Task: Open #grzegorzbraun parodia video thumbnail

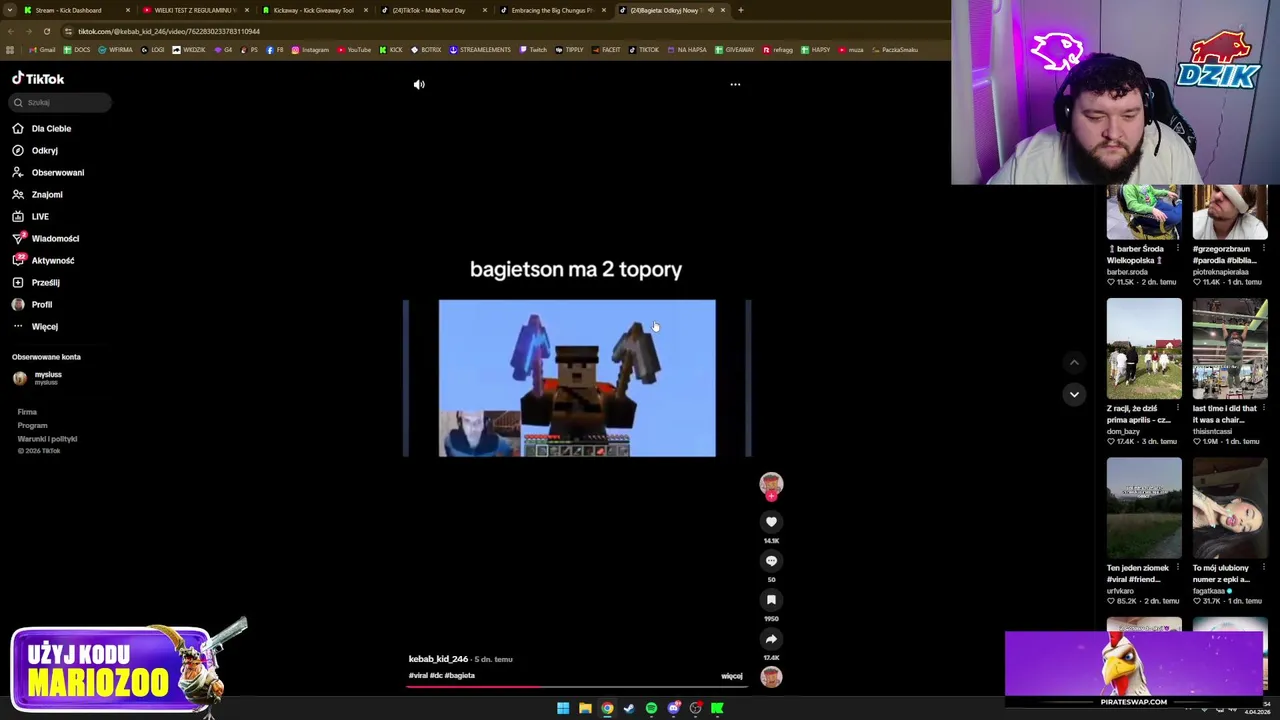Action: point(1230,212)
